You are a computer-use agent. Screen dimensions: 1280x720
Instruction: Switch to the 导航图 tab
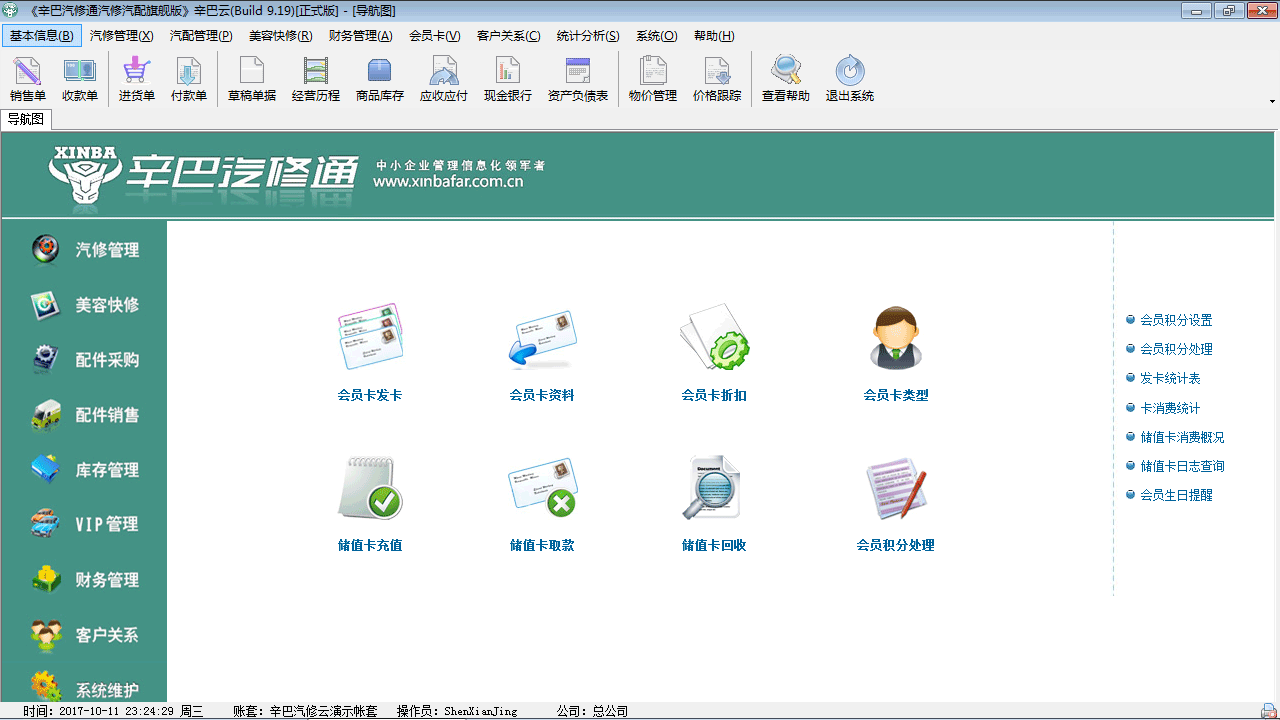[26, 119]
